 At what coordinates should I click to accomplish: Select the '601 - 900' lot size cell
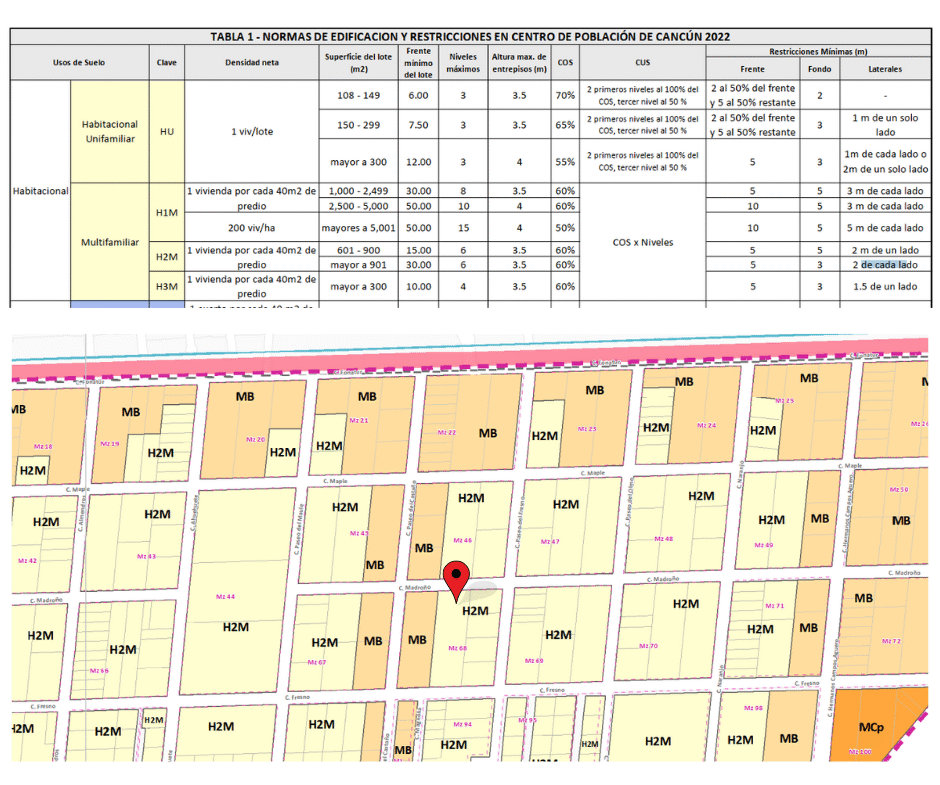click(358, 250)
